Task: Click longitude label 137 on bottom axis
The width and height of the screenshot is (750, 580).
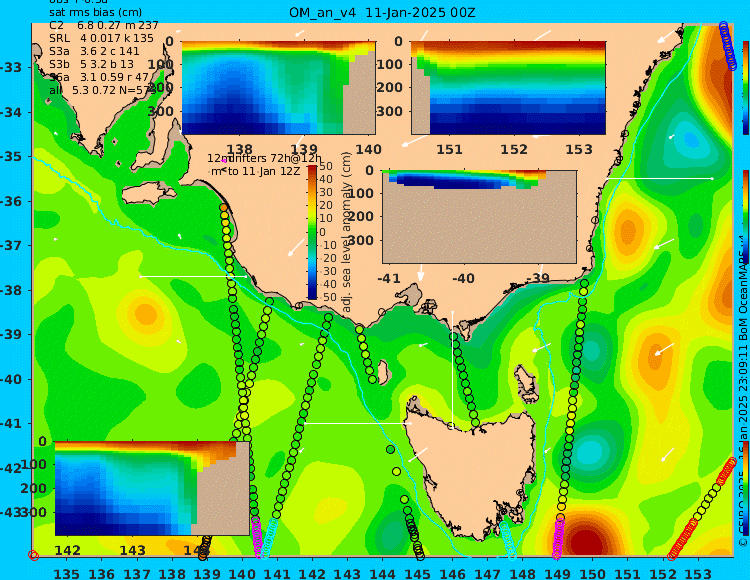Action: pyautogui.click(x=137, y=573)
